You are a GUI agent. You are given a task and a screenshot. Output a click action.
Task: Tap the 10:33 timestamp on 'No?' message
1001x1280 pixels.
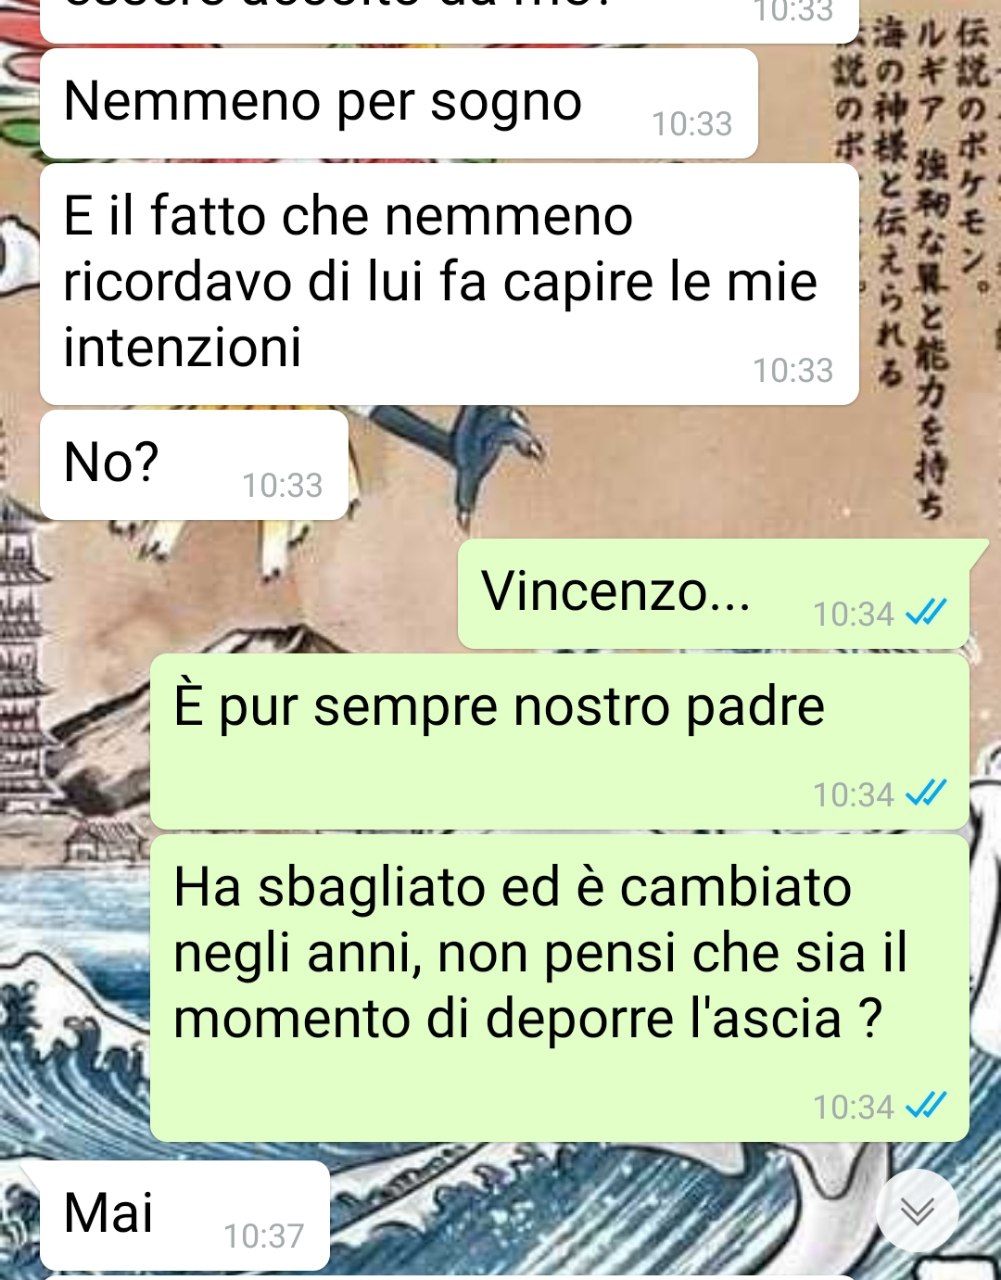(283, 486)
